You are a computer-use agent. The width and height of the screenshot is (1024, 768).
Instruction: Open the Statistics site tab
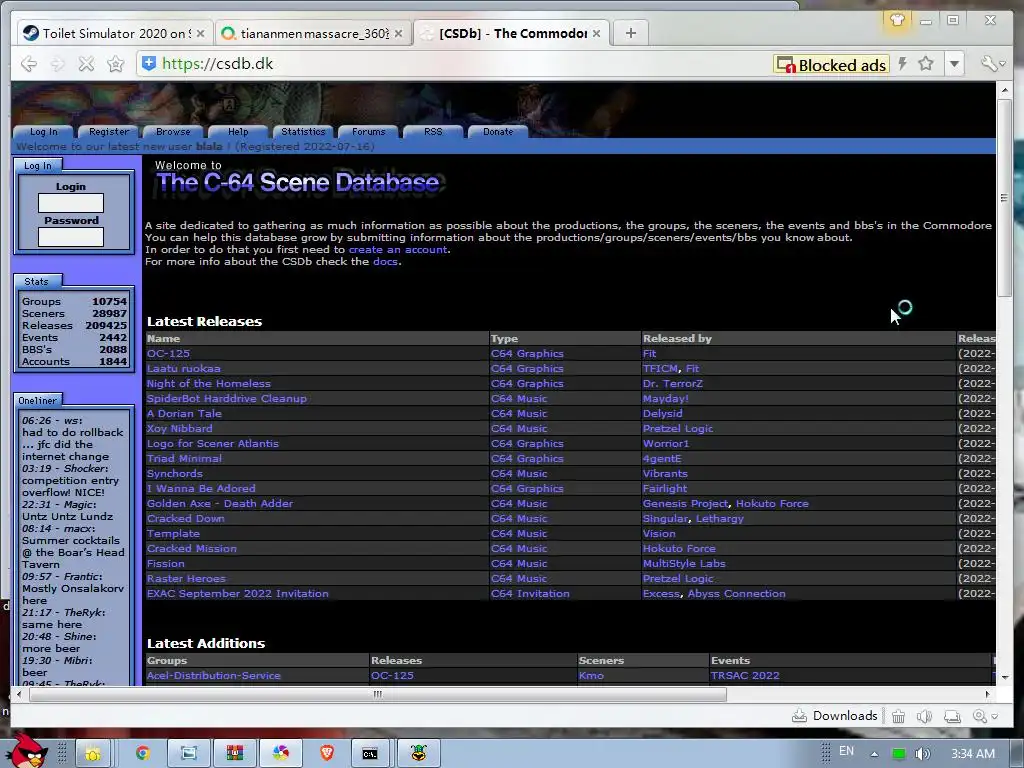tap(303, 132)
